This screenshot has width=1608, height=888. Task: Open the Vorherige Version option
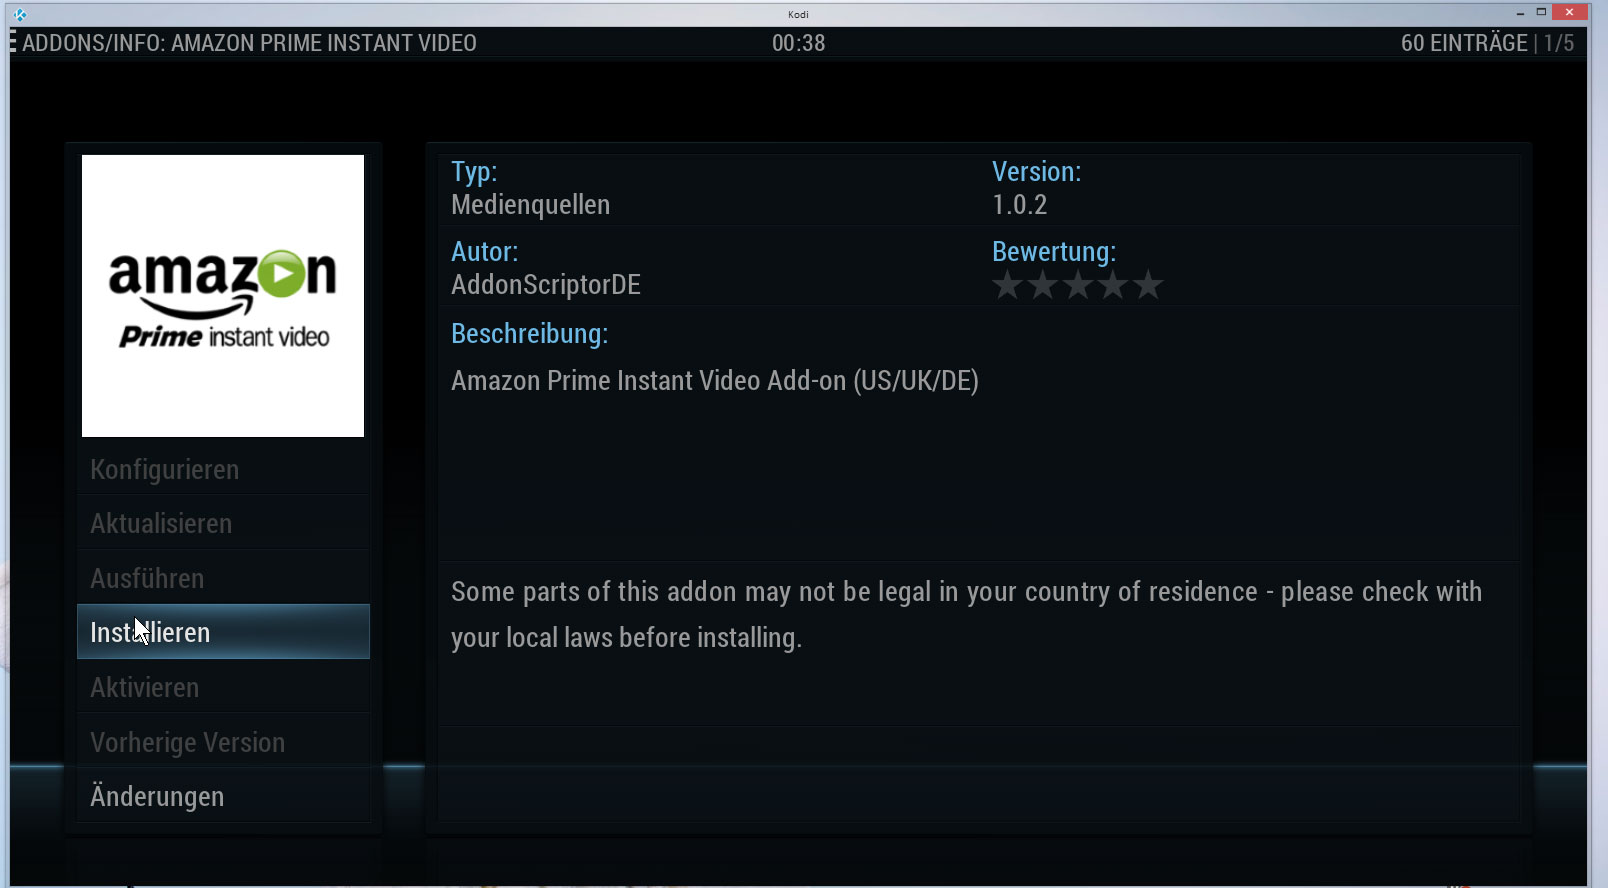click(x=223, y=742)
